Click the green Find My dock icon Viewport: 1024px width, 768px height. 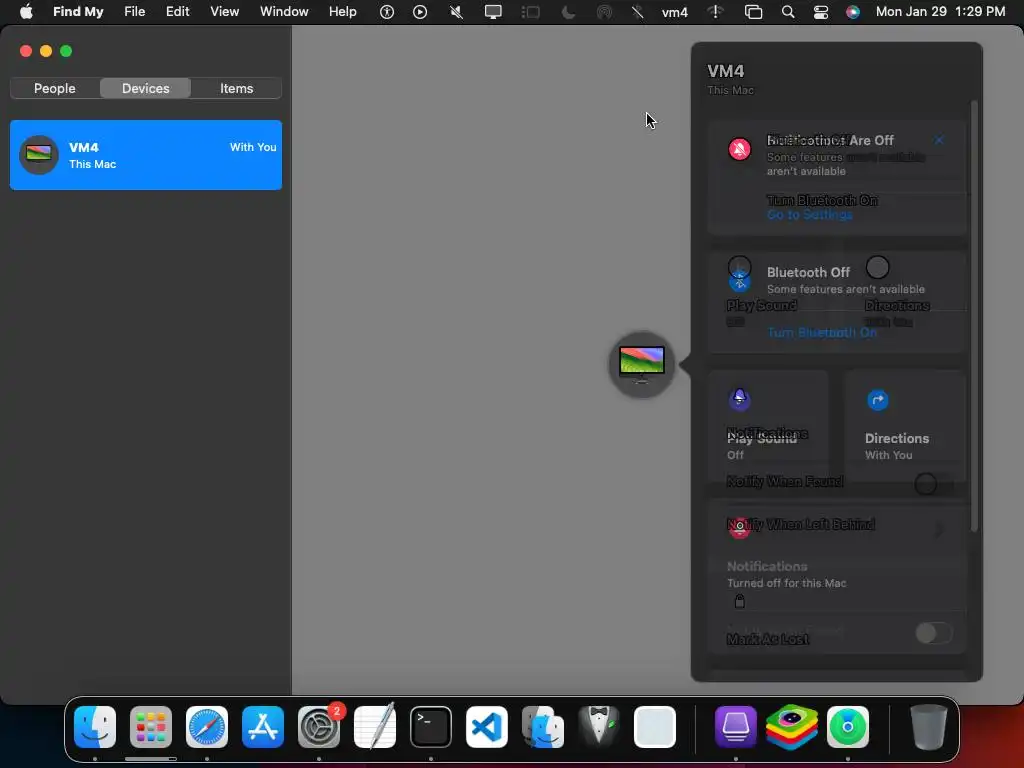click(x=848, y=727)
